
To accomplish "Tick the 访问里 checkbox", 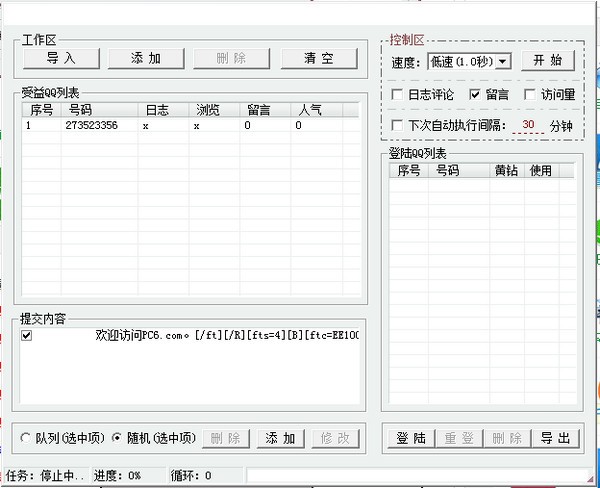I will (530, 95).
